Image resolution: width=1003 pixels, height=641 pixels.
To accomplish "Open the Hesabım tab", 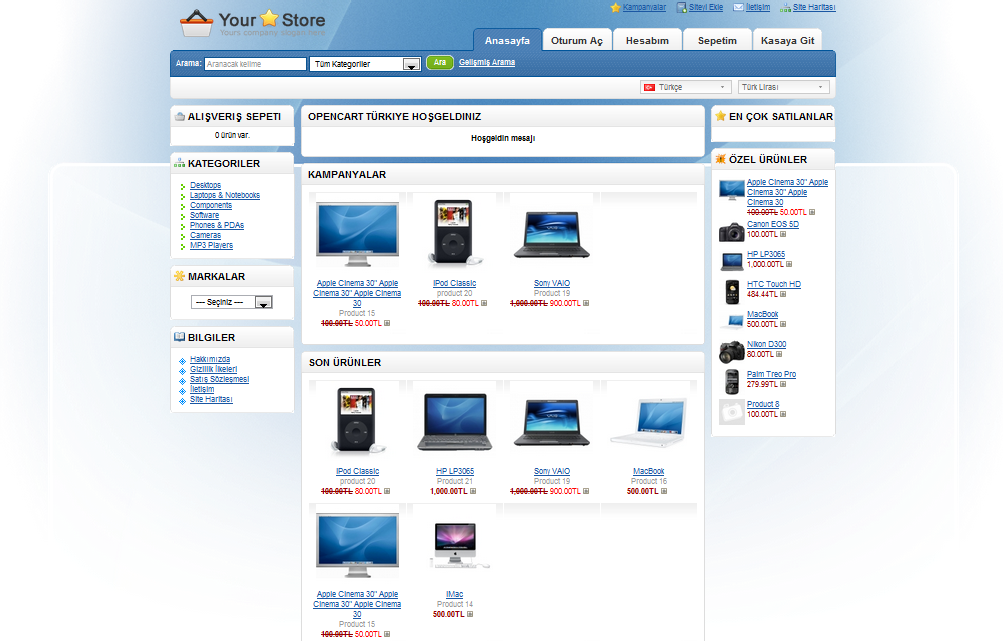I will [x=647, y=40].
